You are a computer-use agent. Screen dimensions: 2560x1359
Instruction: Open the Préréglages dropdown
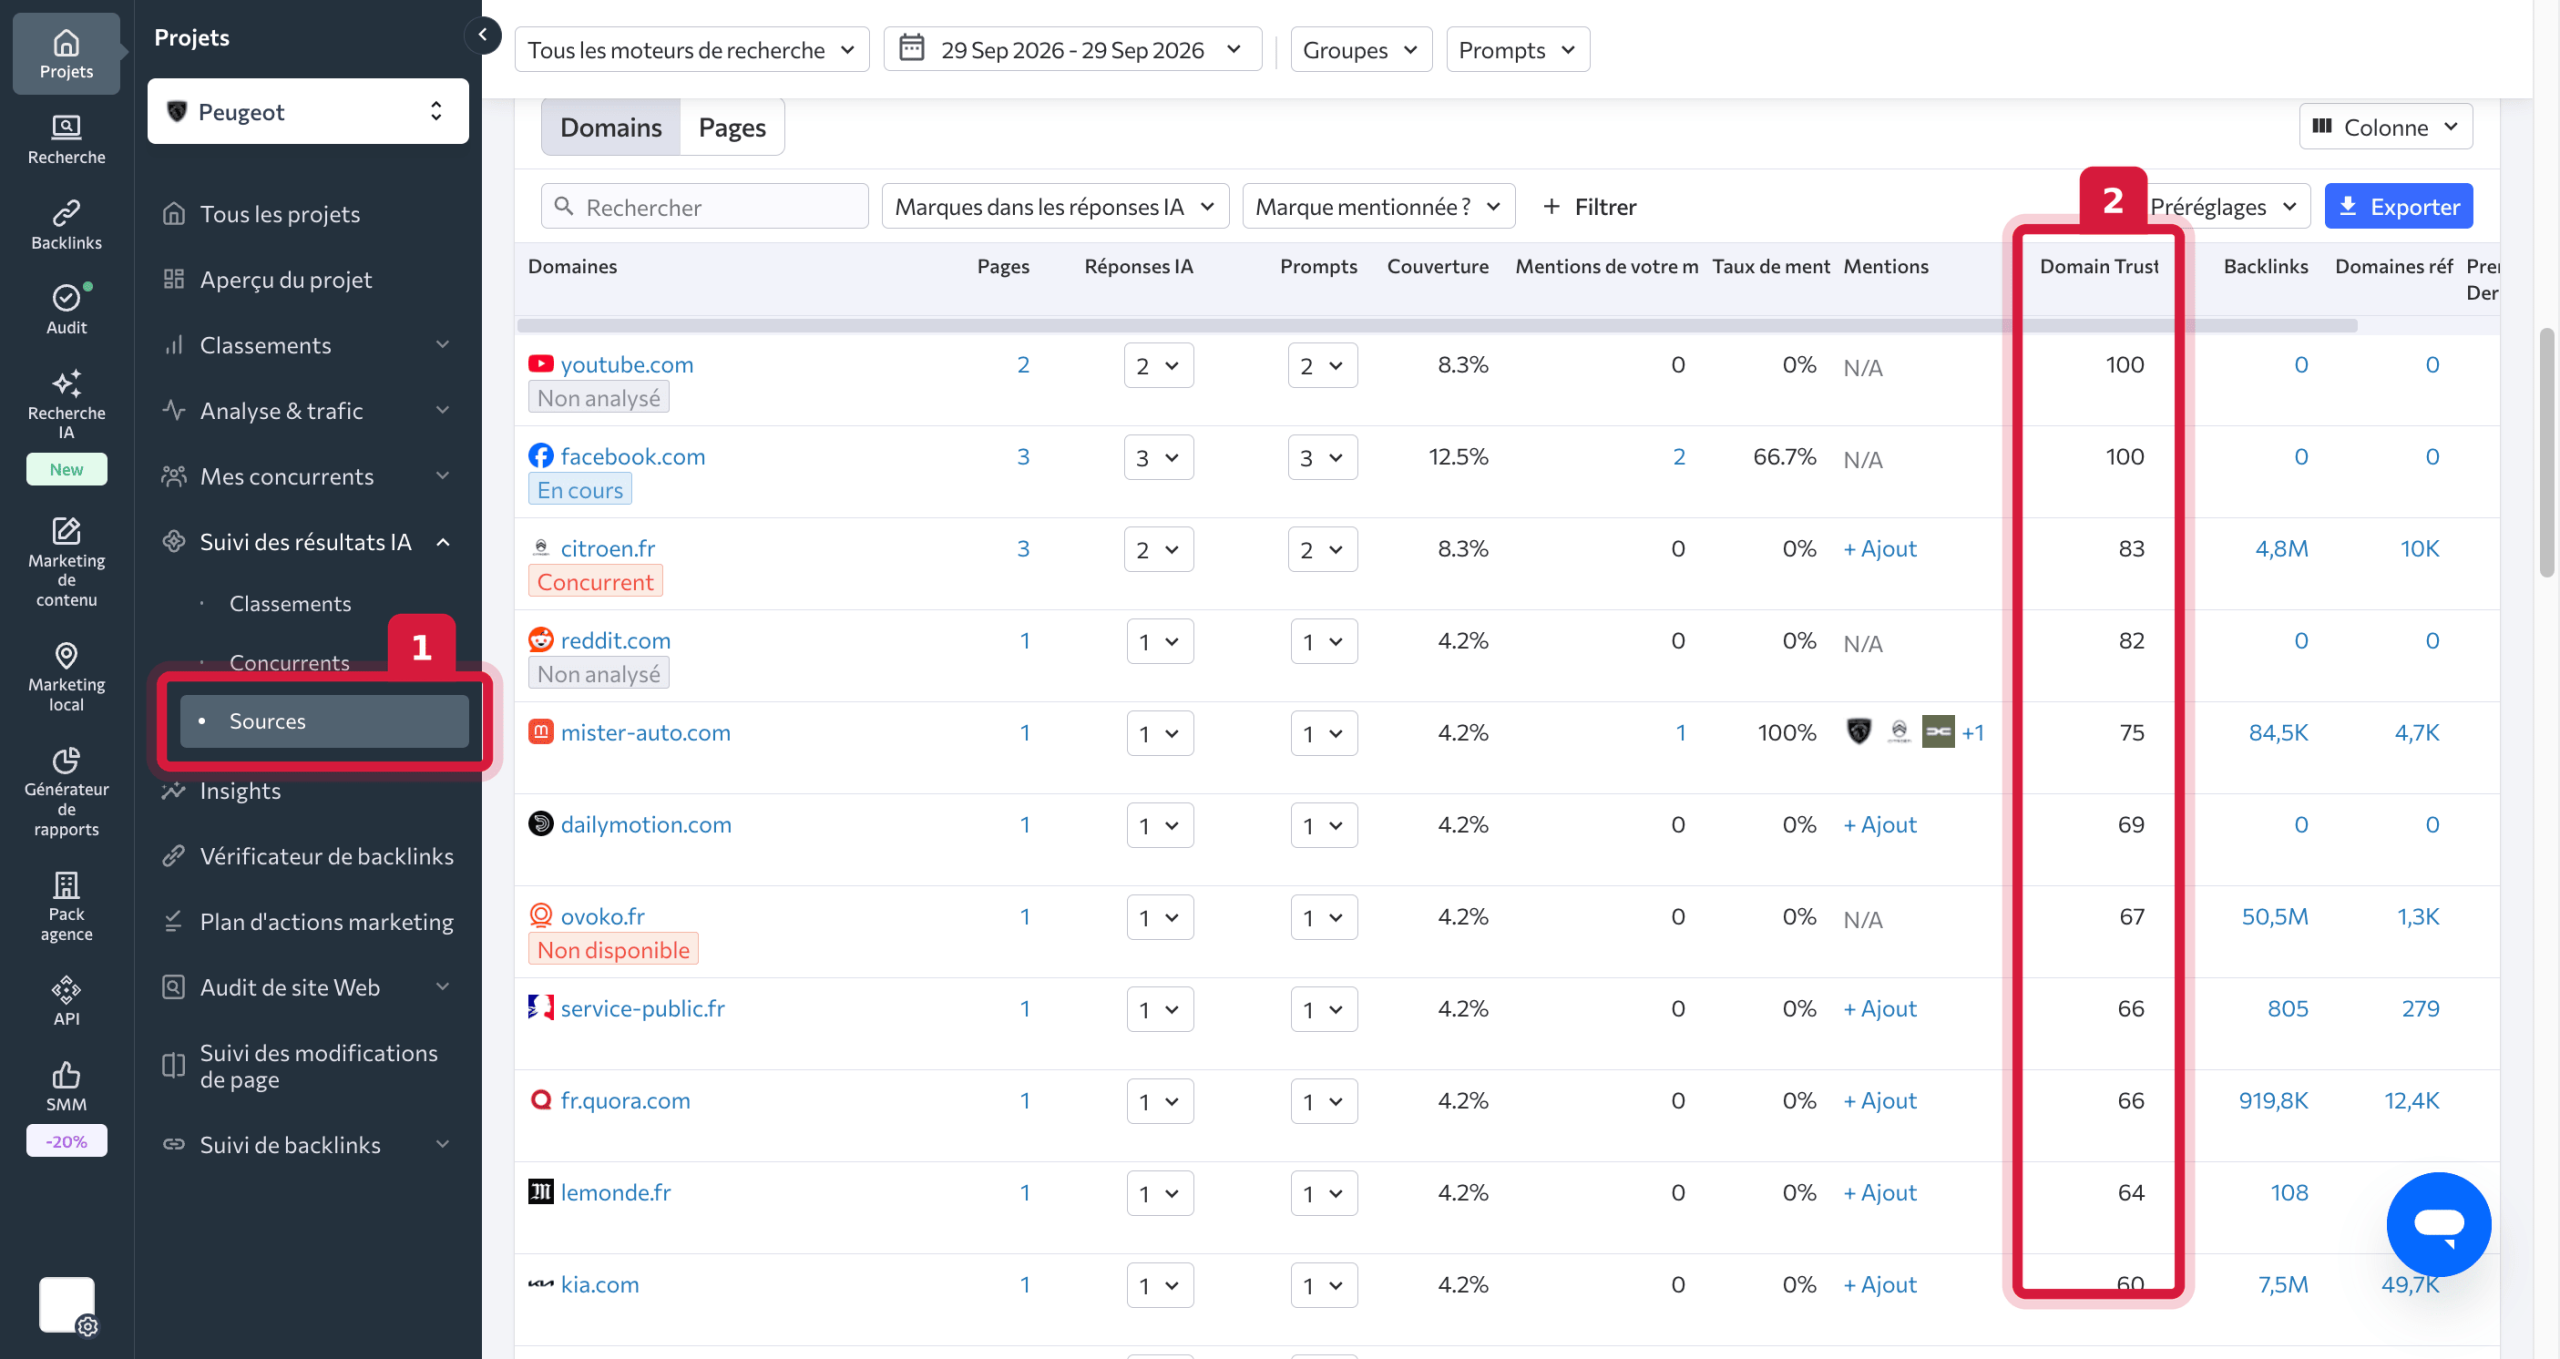click(x=2225, y=206)
